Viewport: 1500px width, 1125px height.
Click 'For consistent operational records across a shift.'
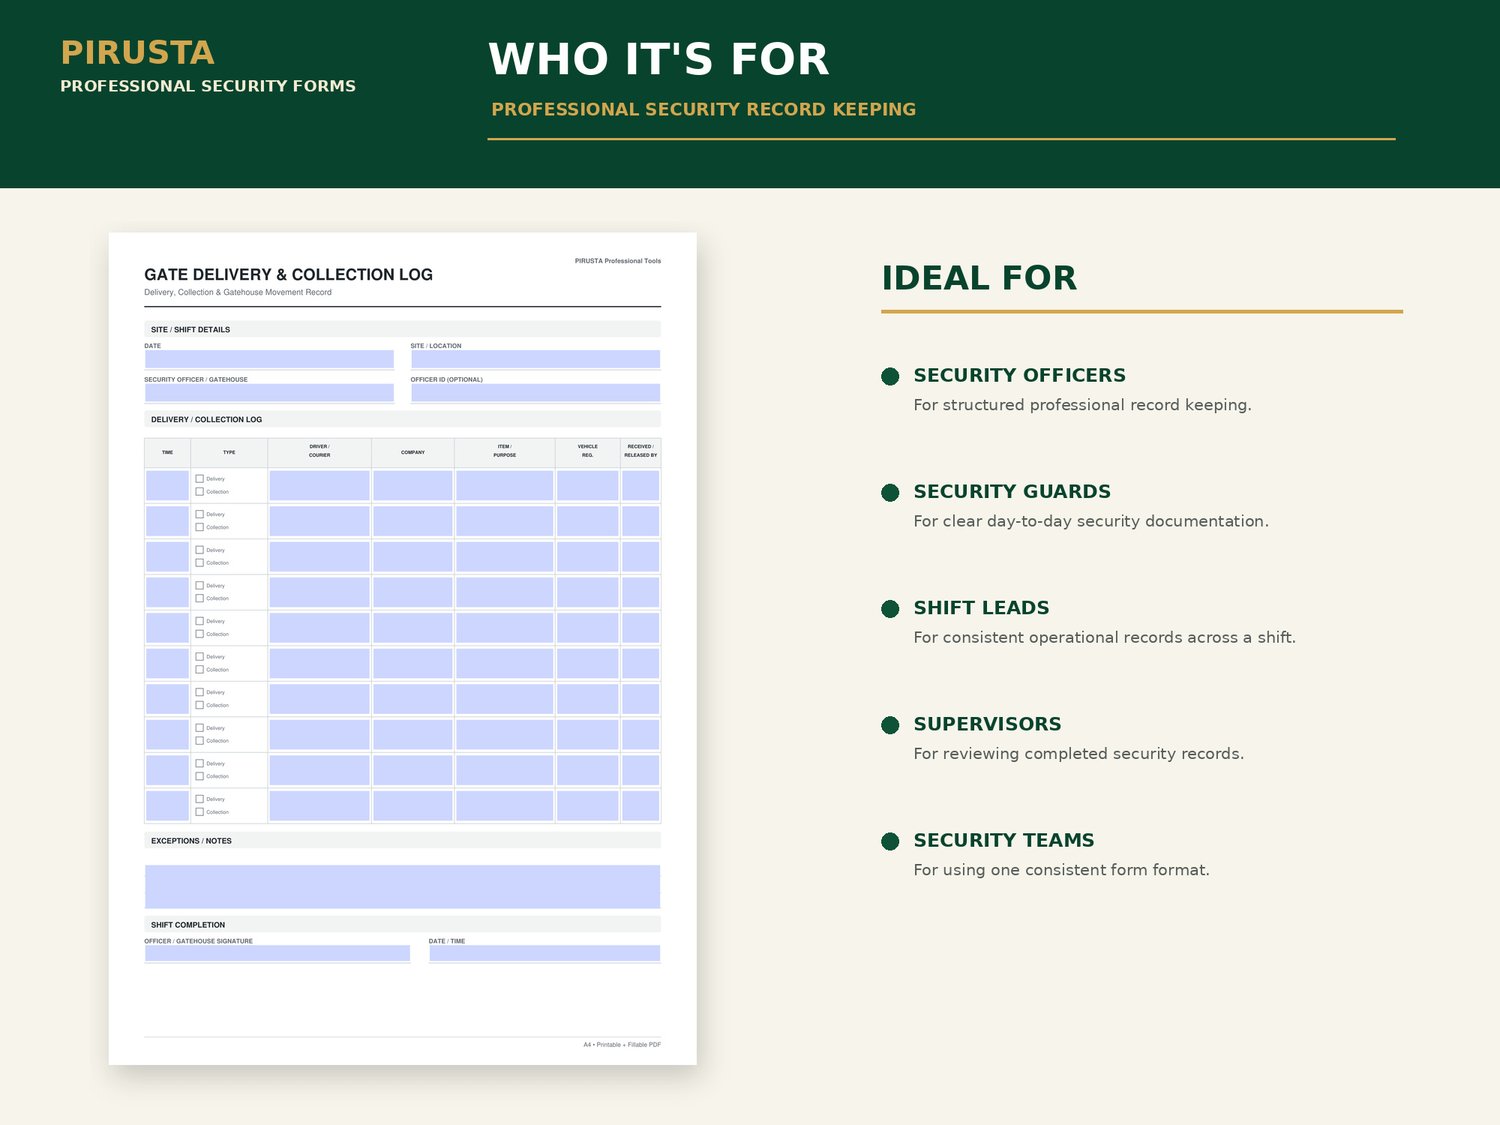tap(1104, 637)
